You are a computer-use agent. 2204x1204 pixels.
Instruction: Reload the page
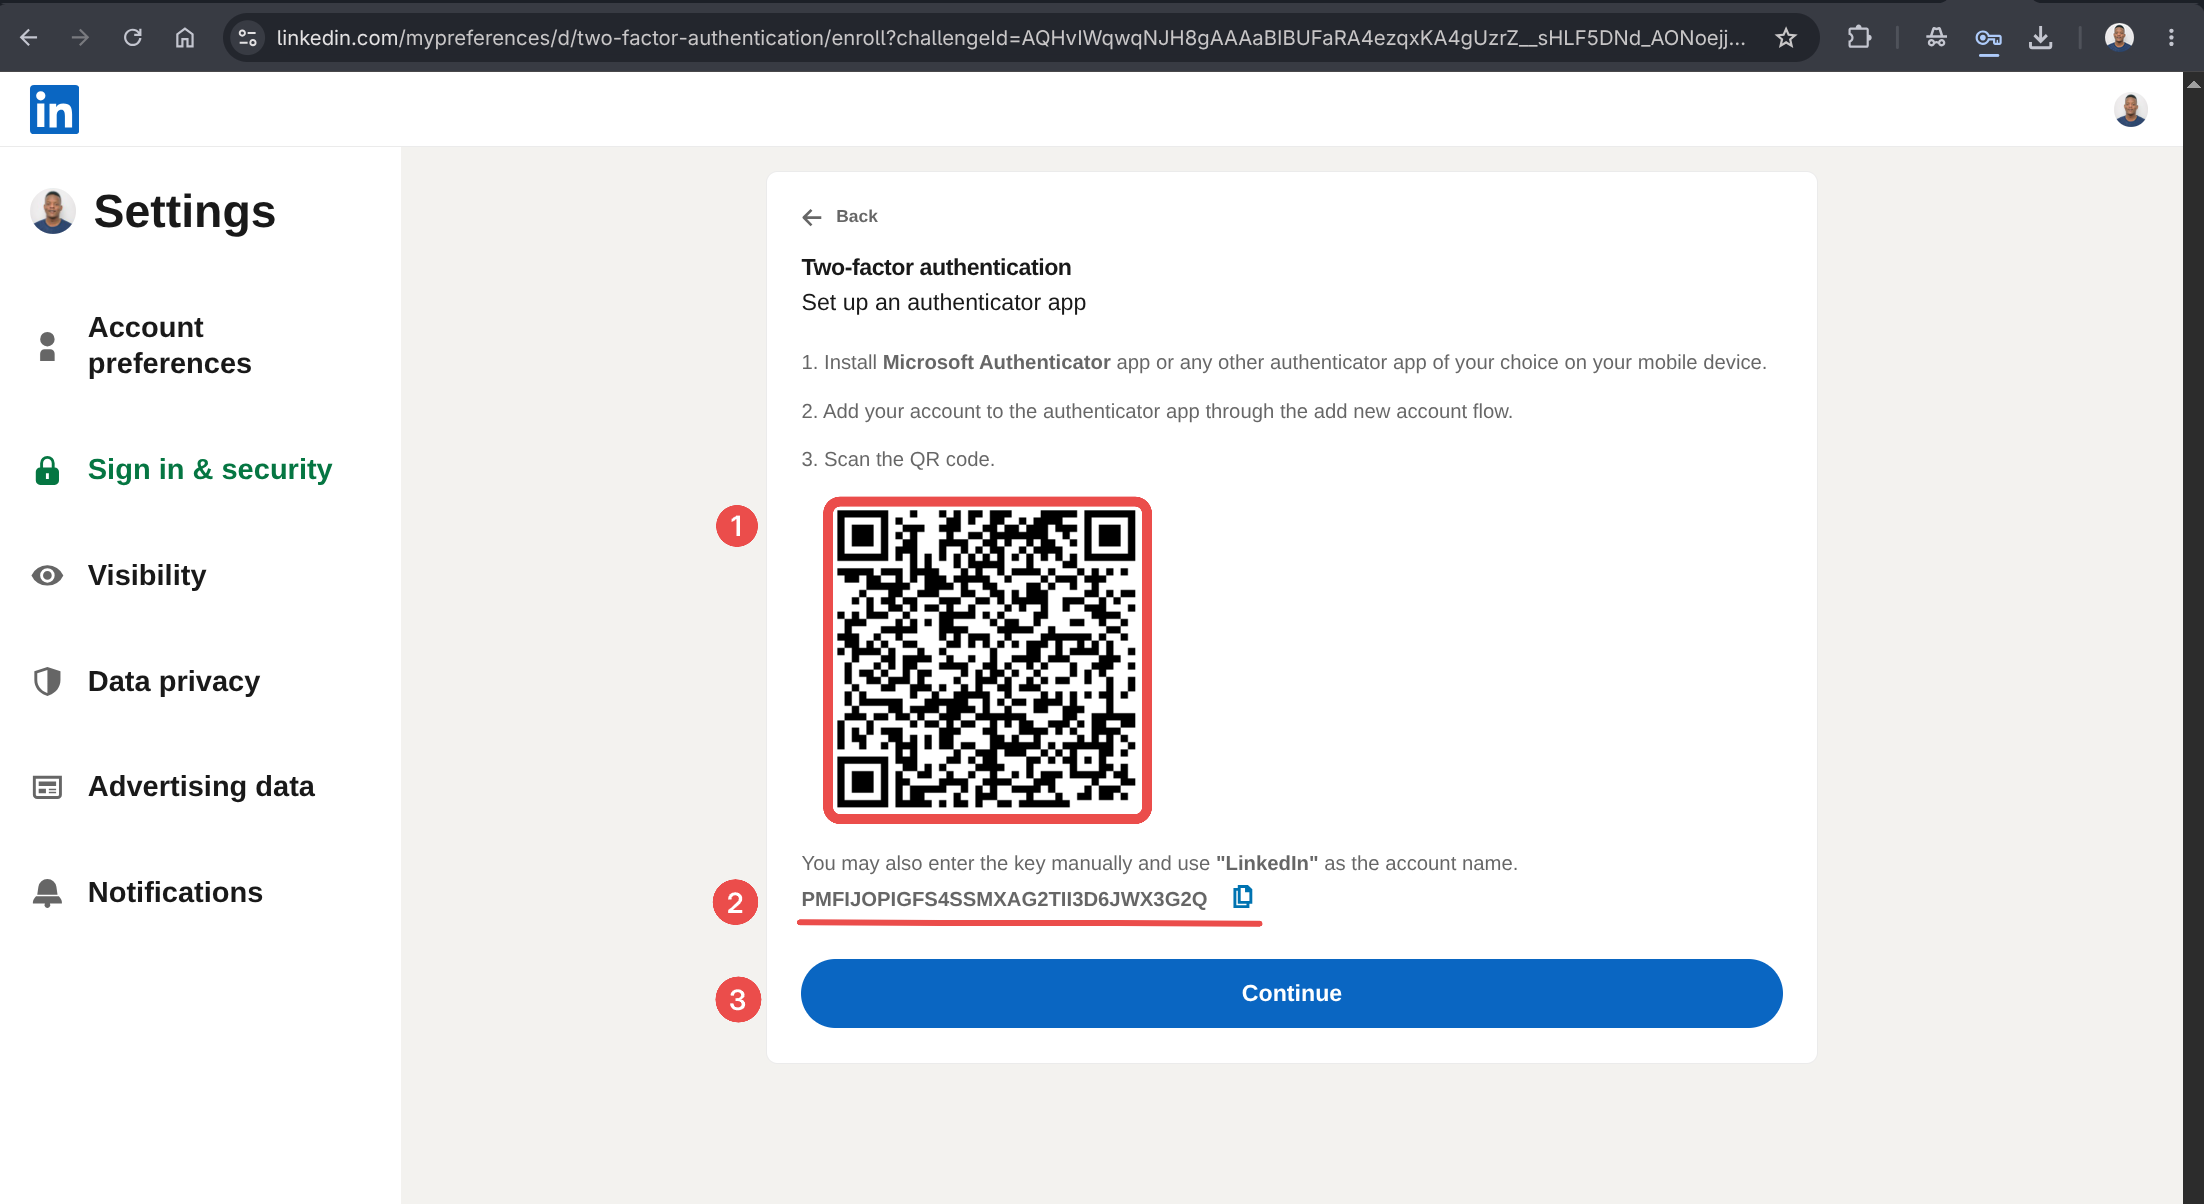(132, 38)
